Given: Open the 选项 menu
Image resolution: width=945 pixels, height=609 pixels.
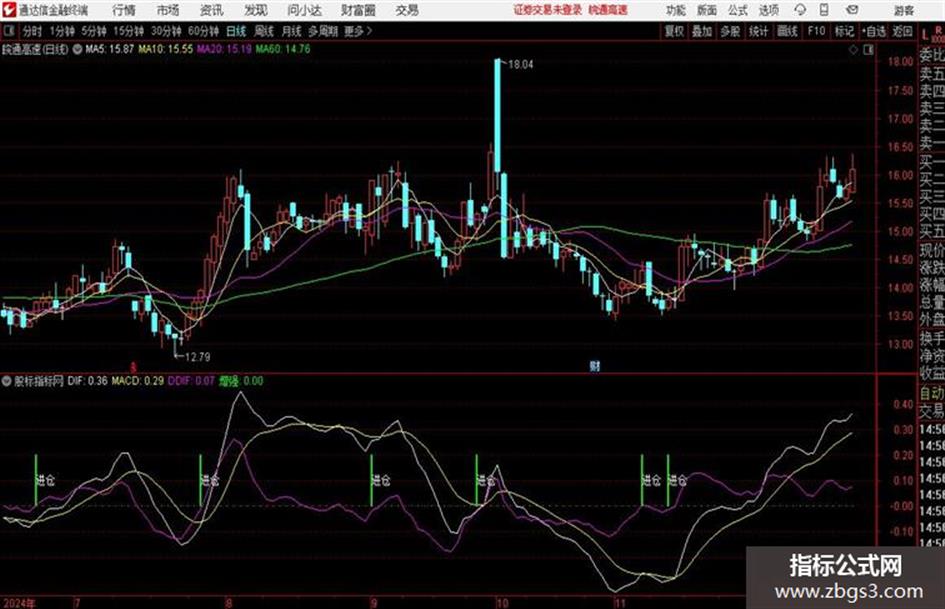Looking at the screenshot, I should (769, 10).
